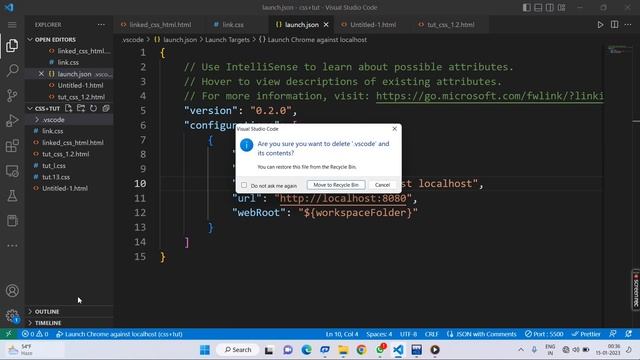Change indentation via Spaces: 4
Screen dimensions: 640x360
379,334
